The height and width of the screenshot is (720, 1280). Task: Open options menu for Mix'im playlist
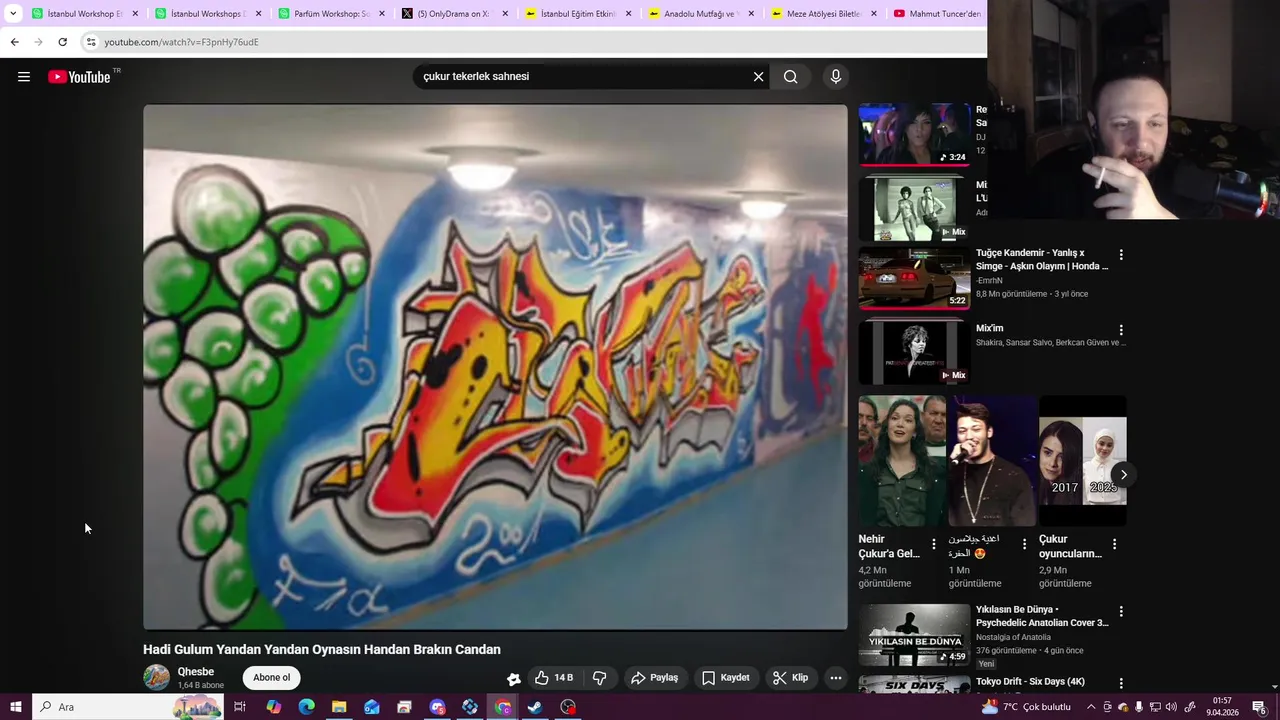(1121, 330)
